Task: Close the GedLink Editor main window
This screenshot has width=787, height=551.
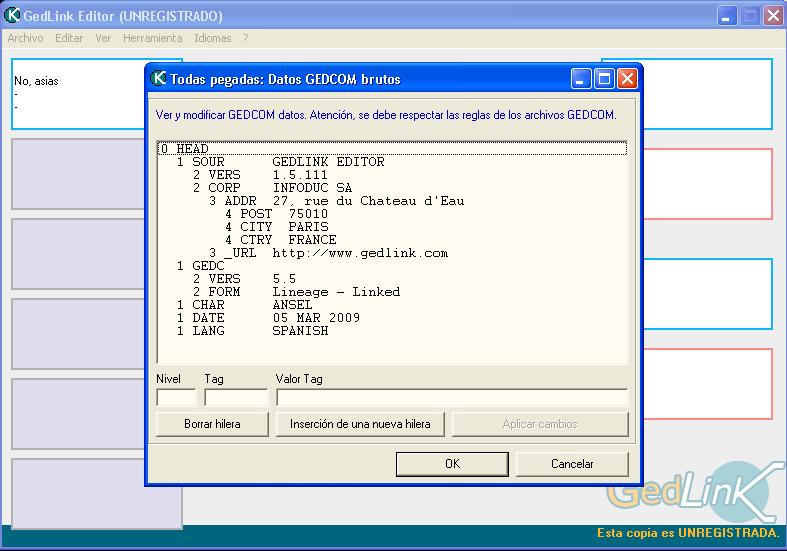Action: [x=773, y=16]
